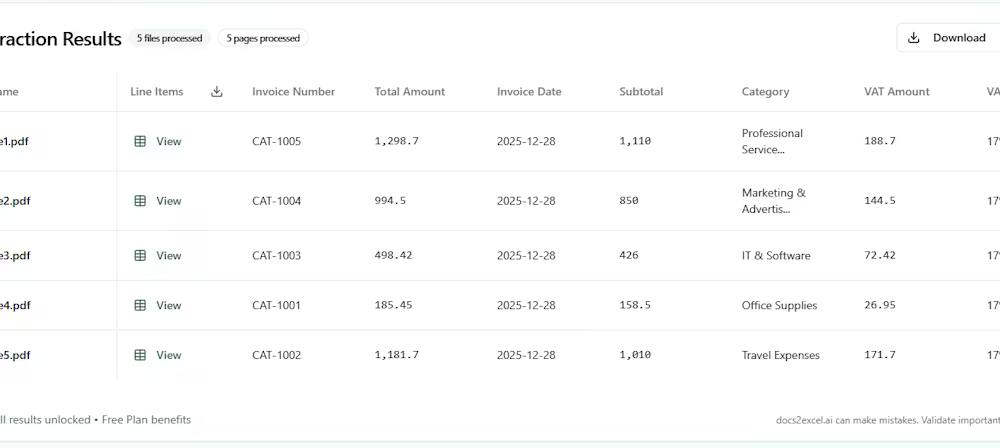Click the '5 pages processed' badge

(263, 39)
